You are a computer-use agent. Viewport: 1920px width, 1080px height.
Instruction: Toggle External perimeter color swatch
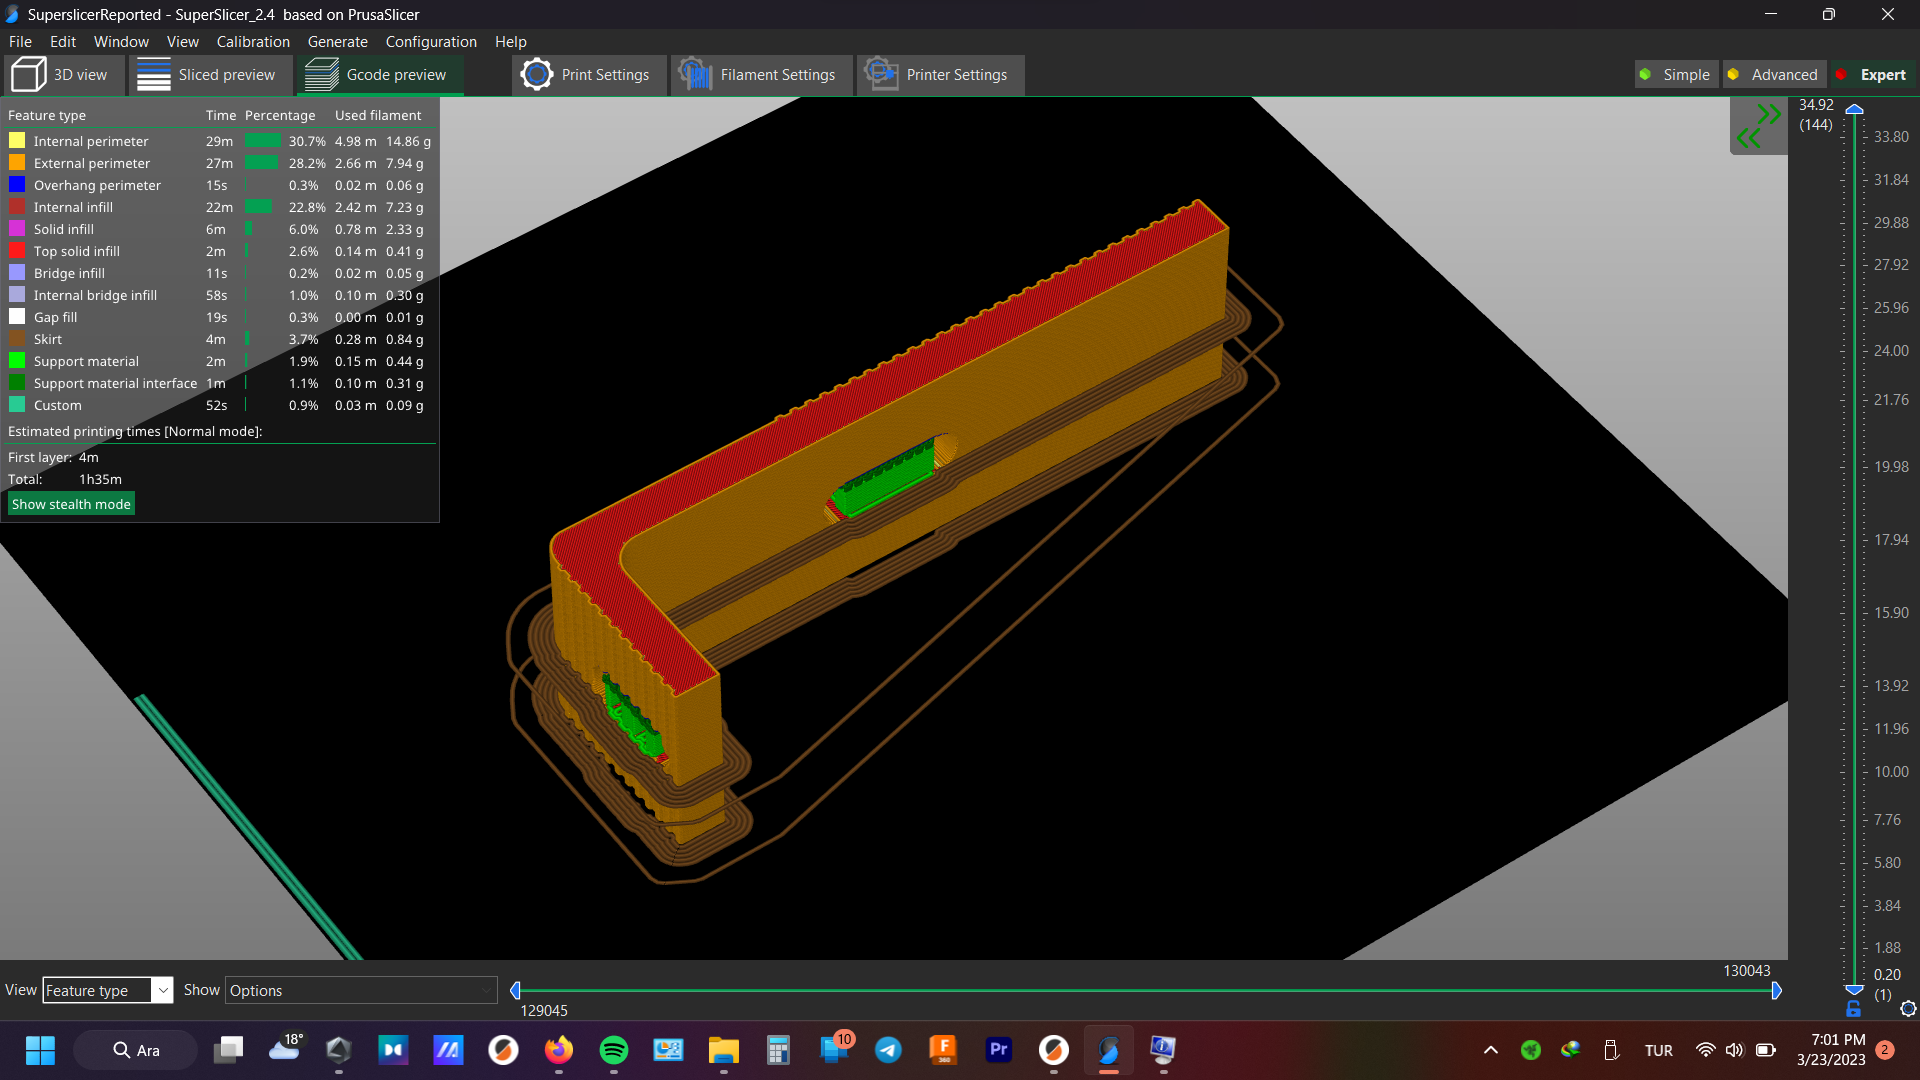pyautogui.click(x=17, y=163)
